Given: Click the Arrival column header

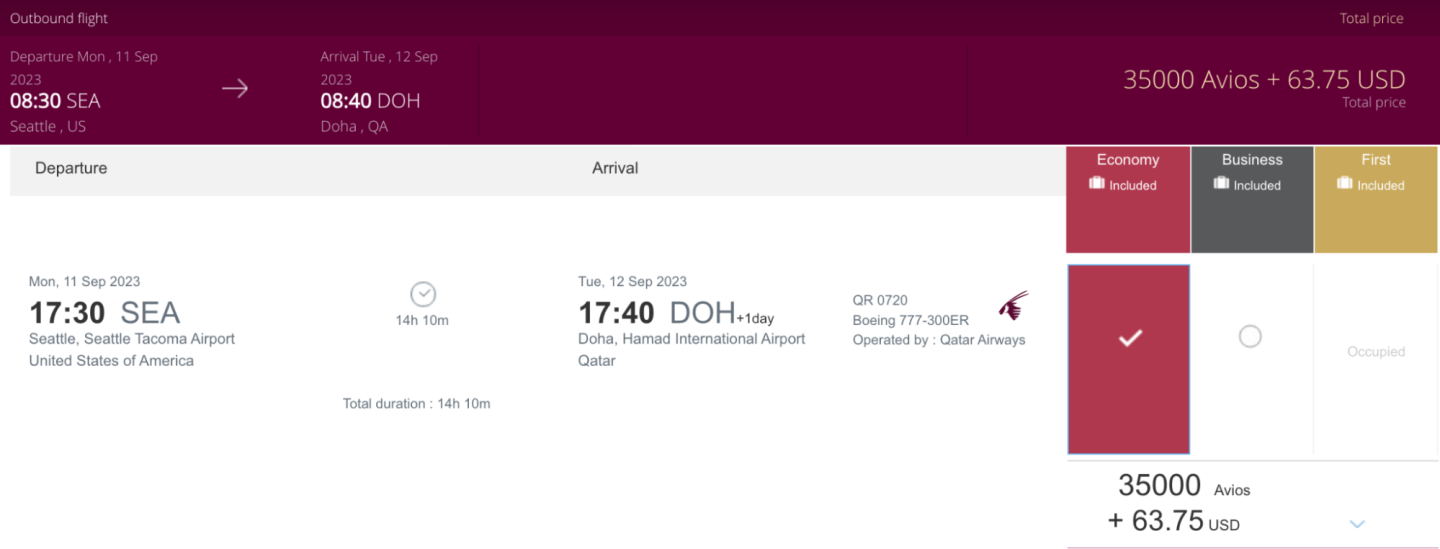Looking at the screenshot, I should 615,168.
